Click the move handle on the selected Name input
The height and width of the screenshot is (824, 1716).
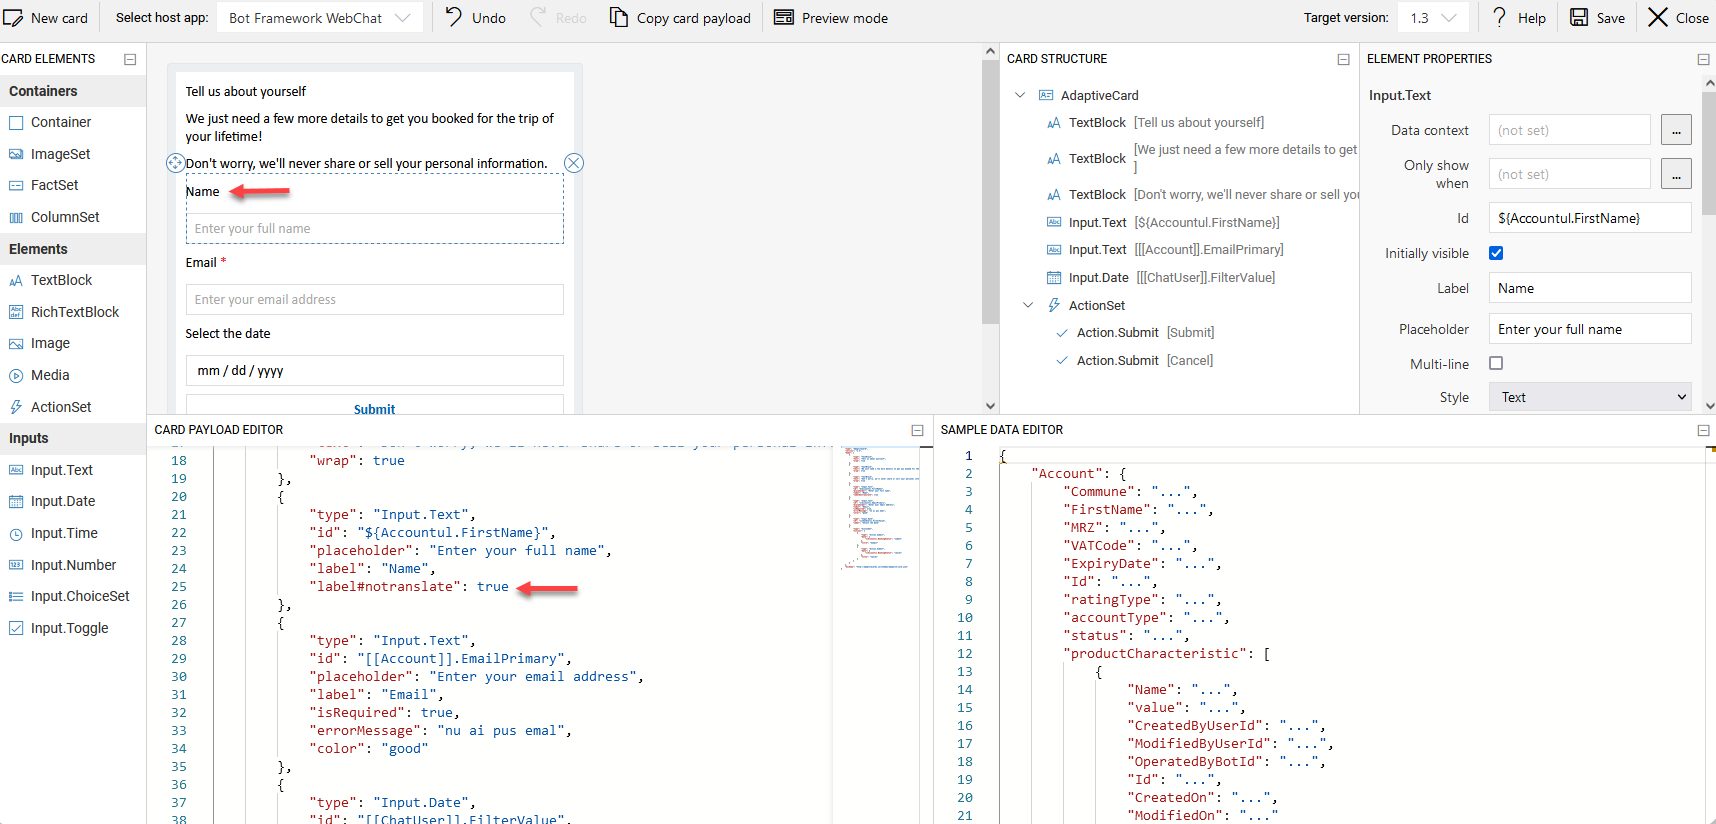pyautogui.click(x=175, y=163)
